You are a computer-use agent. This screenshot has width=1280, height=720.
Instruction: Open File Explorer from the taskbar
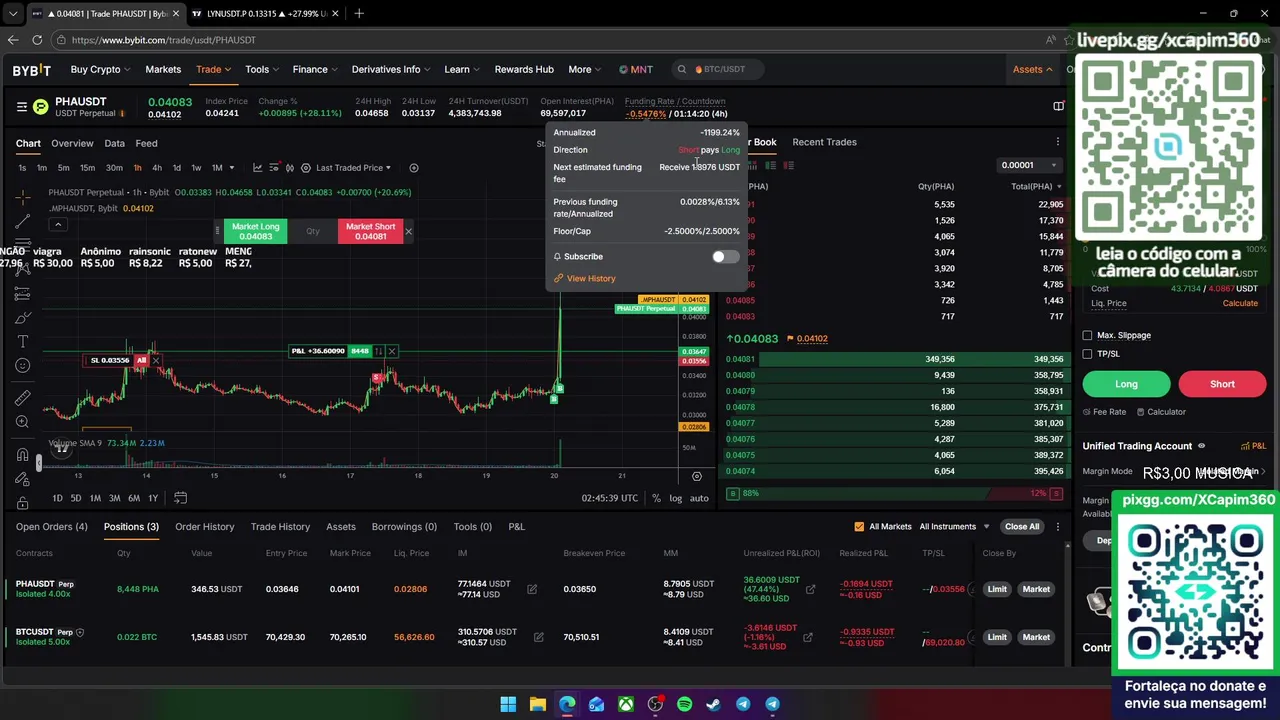click(x=537, y=704)
